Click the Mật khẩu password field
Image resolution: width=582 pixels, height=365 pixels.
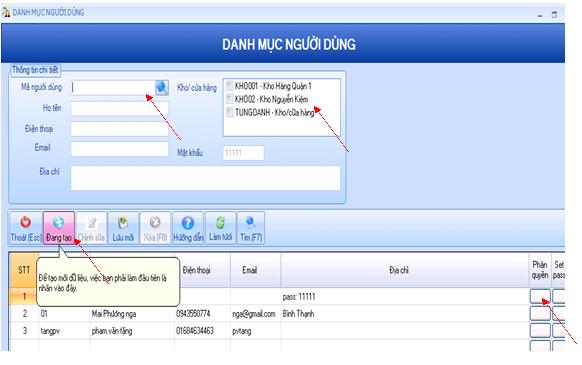click(x=243, y=153)
